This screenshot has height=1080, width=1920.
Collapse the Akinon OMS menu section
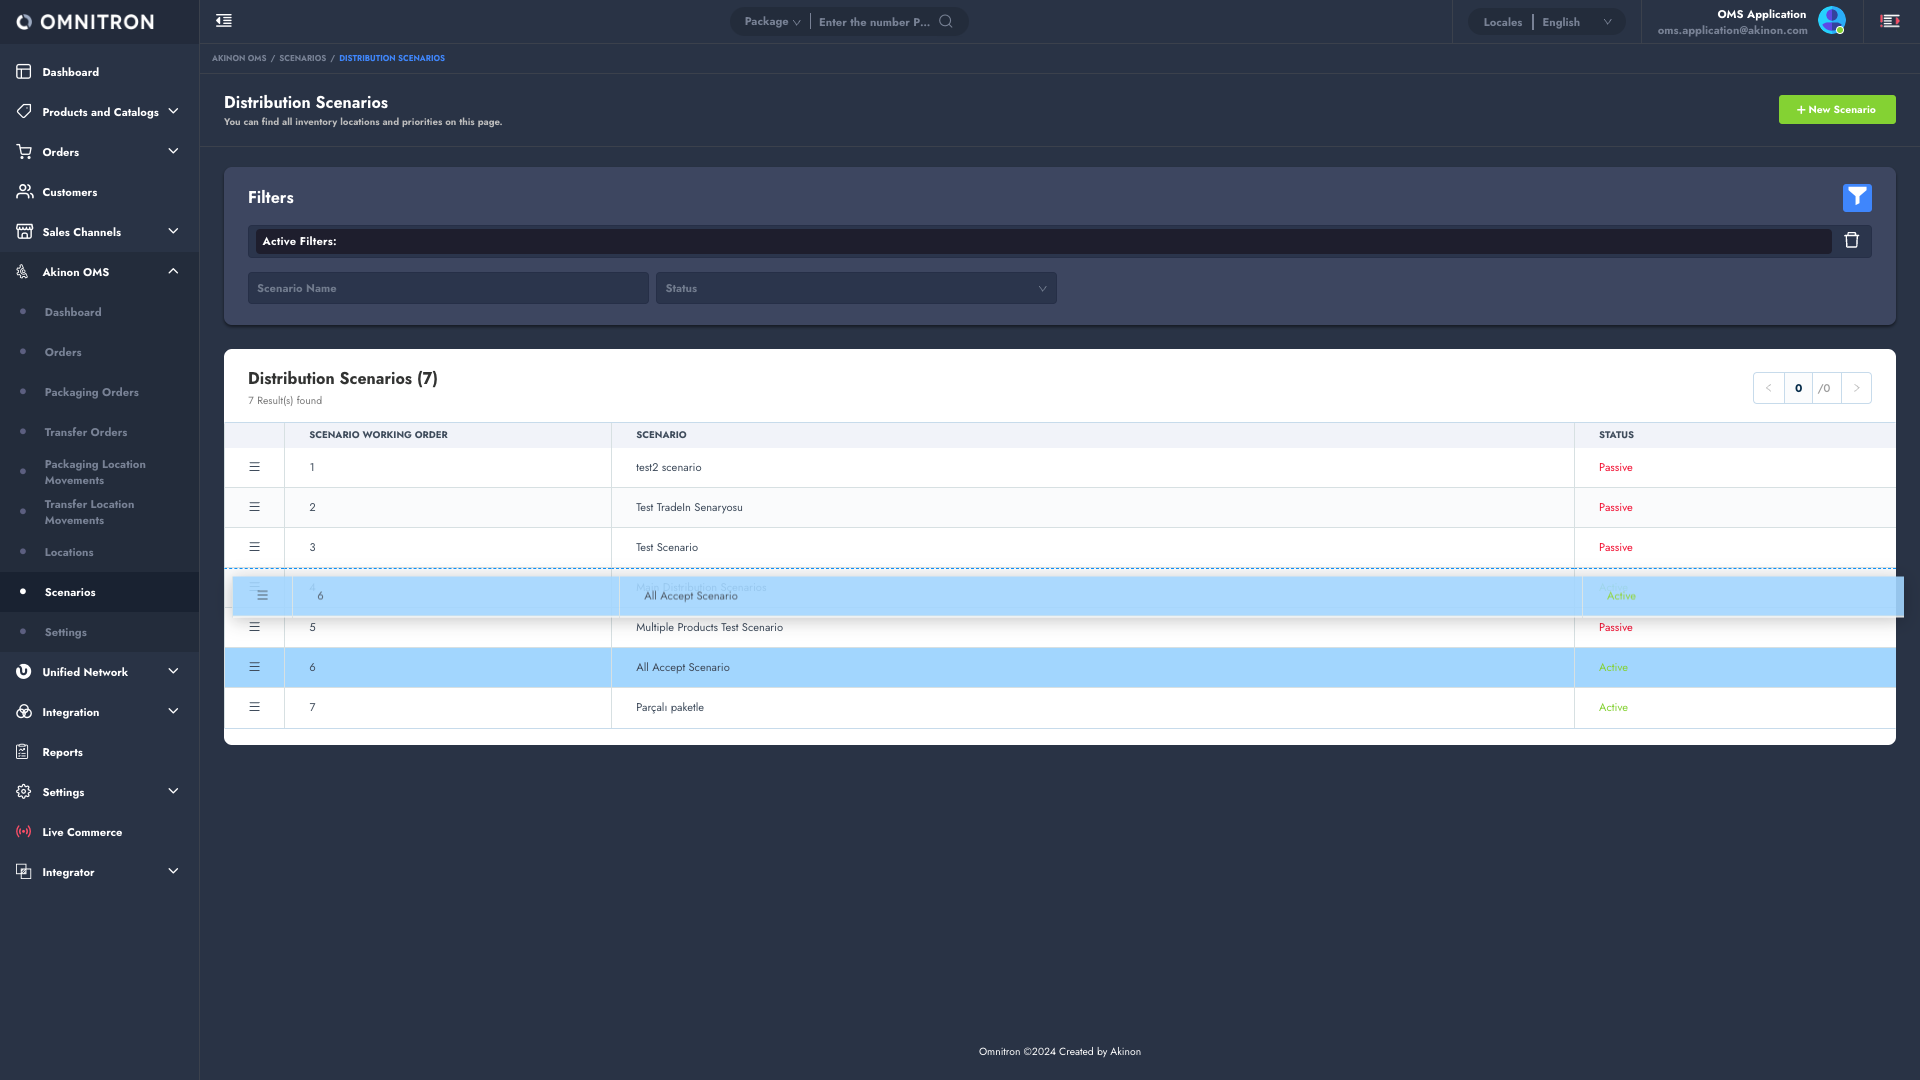[x=173, y=272]
